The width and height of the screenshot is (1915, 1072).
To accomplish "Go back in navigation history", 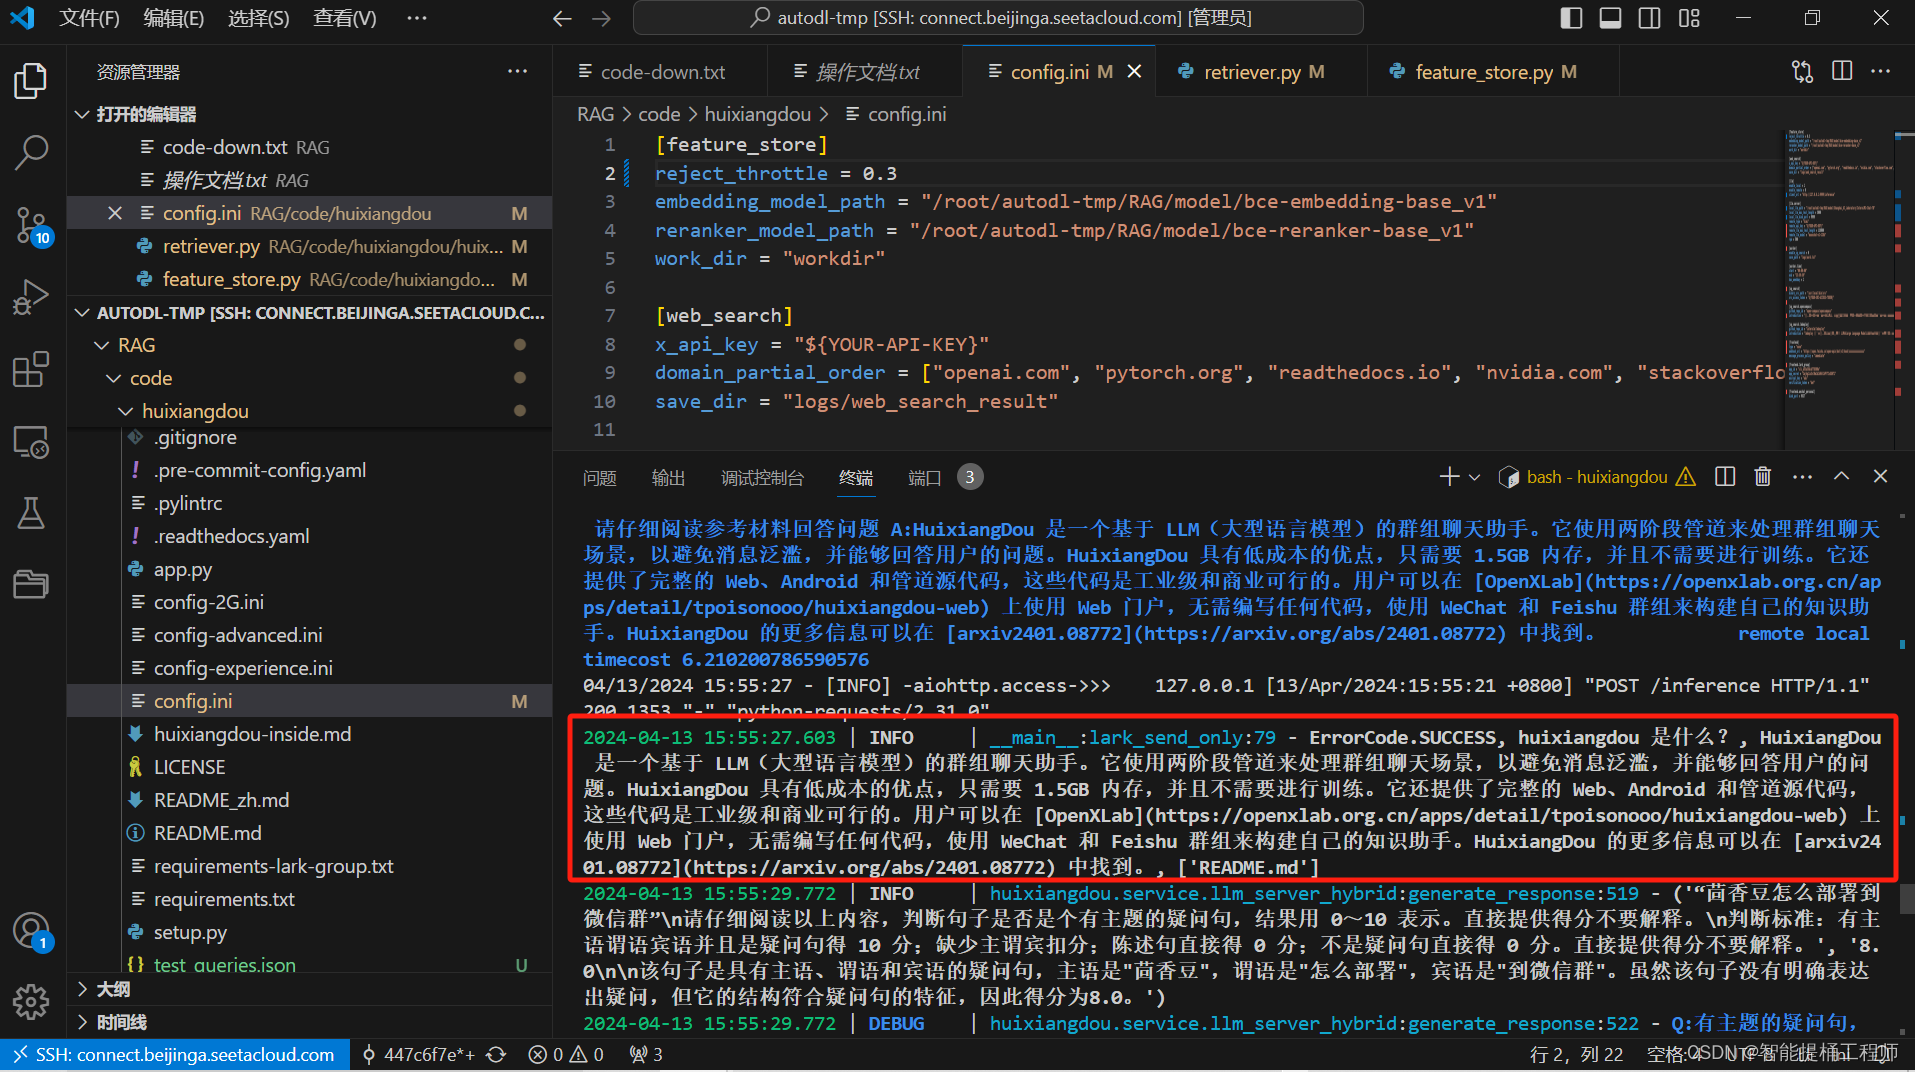I will click(562, 18).
